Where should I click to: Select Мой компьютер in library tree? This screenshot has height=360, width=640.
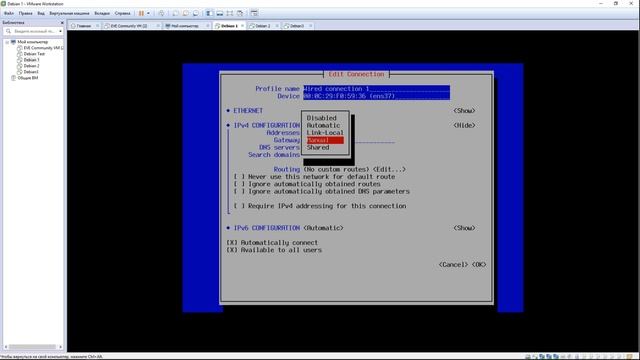tap(32, 42)
